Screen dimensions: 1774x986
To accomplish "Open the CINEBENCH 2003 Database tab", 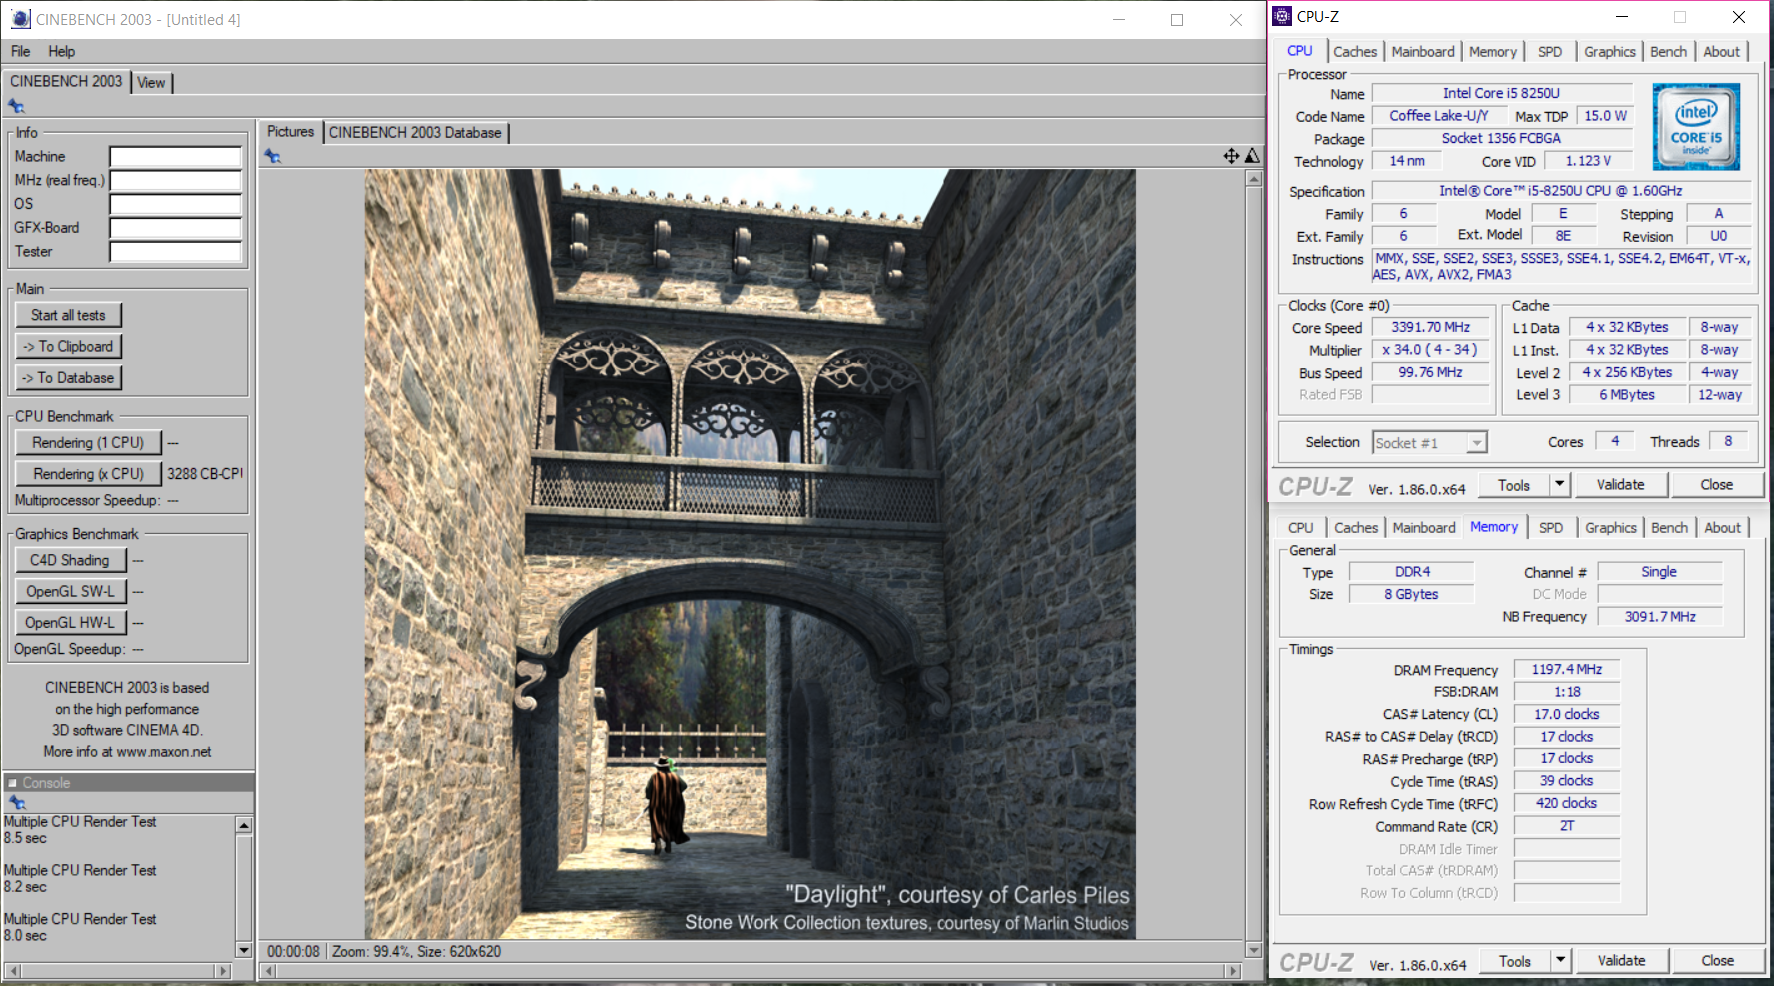I will click(415, 132).
